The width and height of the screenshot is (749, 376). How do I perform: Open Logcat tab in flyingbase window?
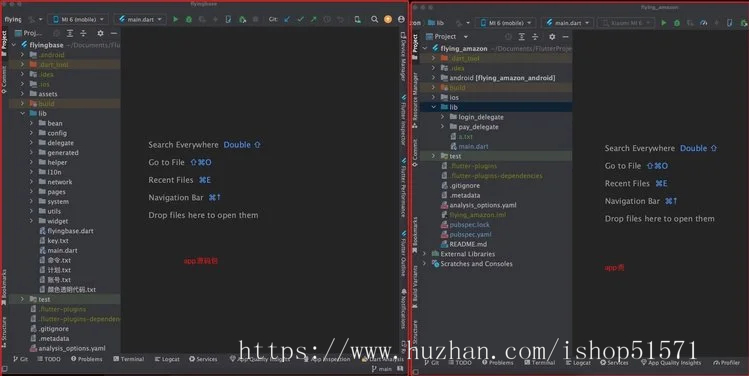coord(167,359)
